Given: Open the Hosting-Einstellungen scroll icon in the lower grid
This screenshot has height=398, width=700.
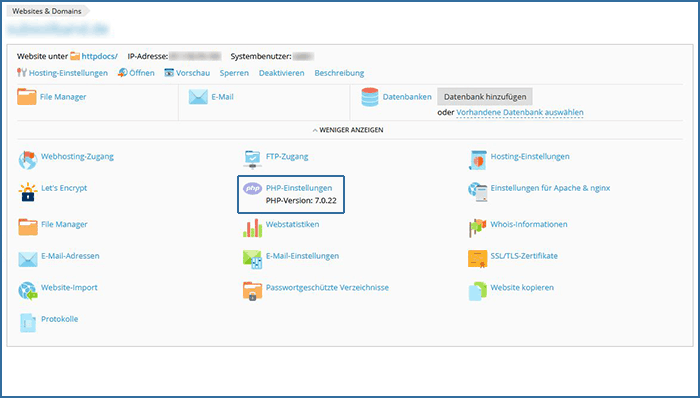Looking at the screenshot, I should pos(477,161).
